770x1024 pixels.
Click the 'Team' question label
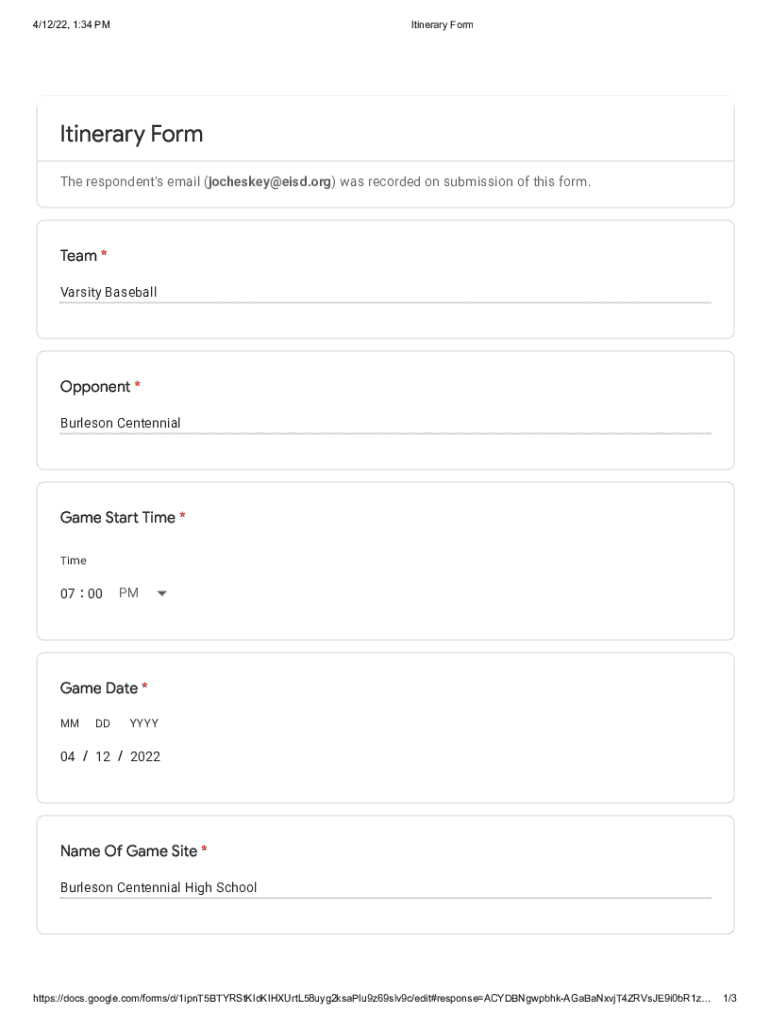[78, 256]
